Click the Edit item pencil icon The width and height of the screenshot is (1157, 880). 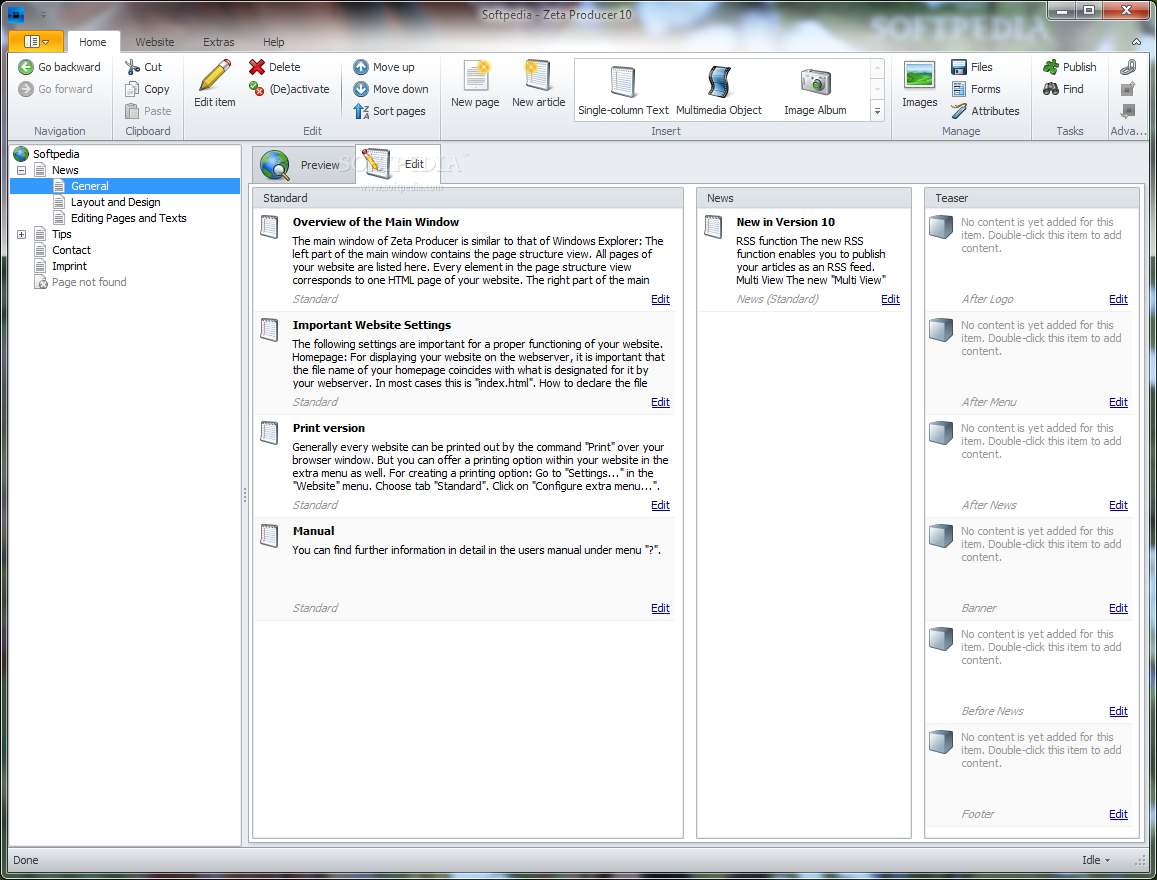click(x=215, y=76)
